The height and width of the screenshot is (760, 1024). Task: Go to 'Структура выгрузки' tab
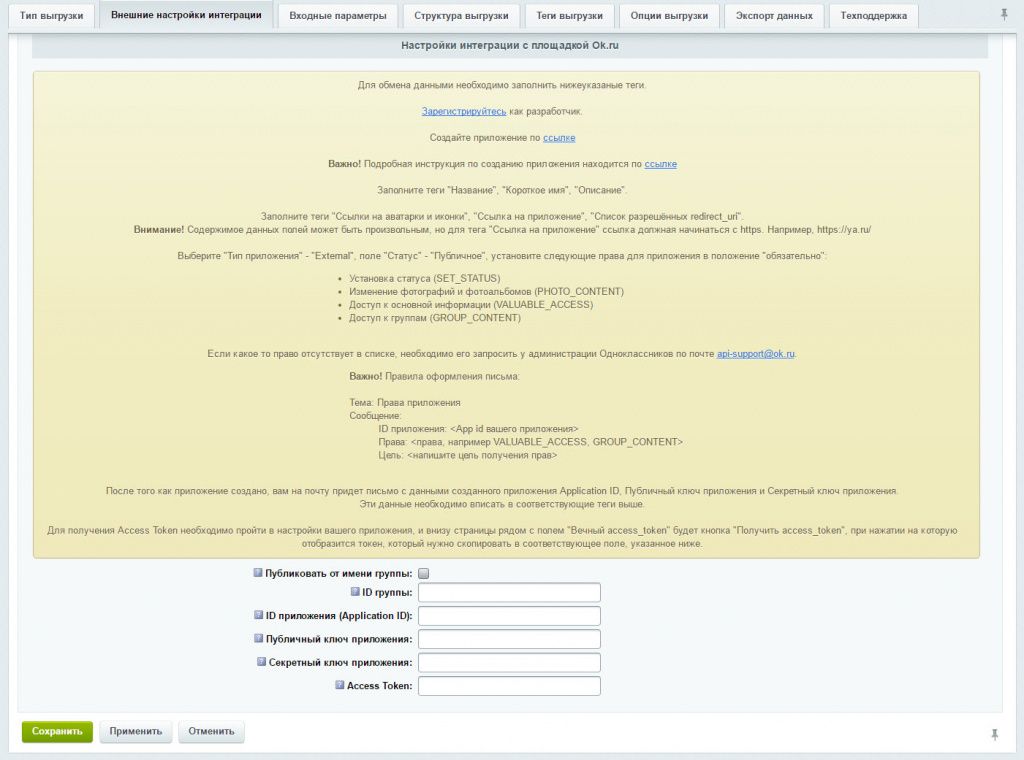coord(461,16)
